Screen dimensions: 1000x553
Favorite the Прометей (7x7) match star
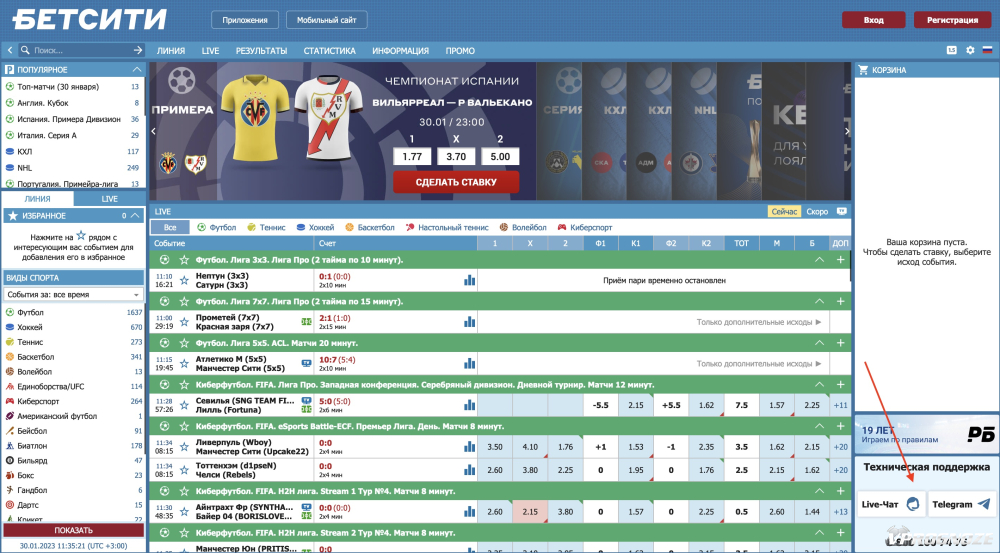tap(184, 321)
